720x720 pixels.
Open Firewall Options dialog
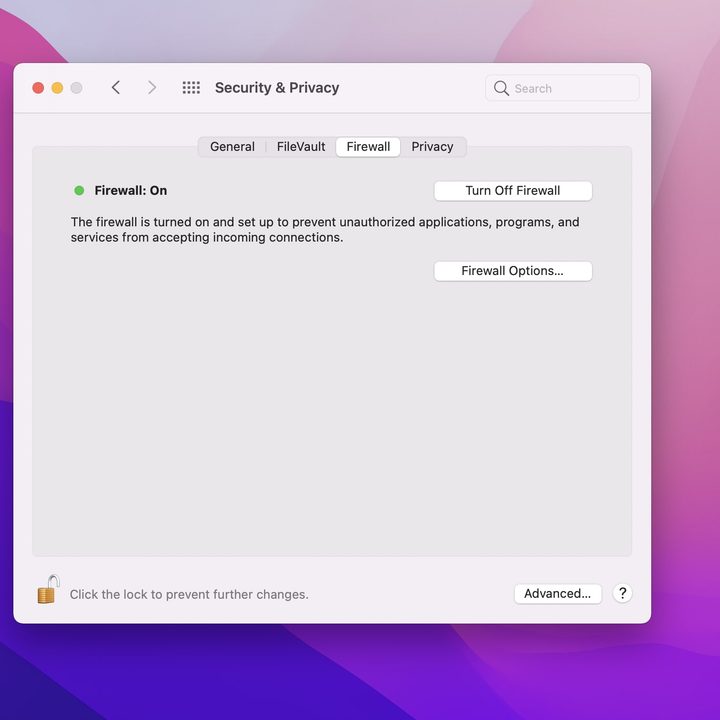(x=513, y=271)
